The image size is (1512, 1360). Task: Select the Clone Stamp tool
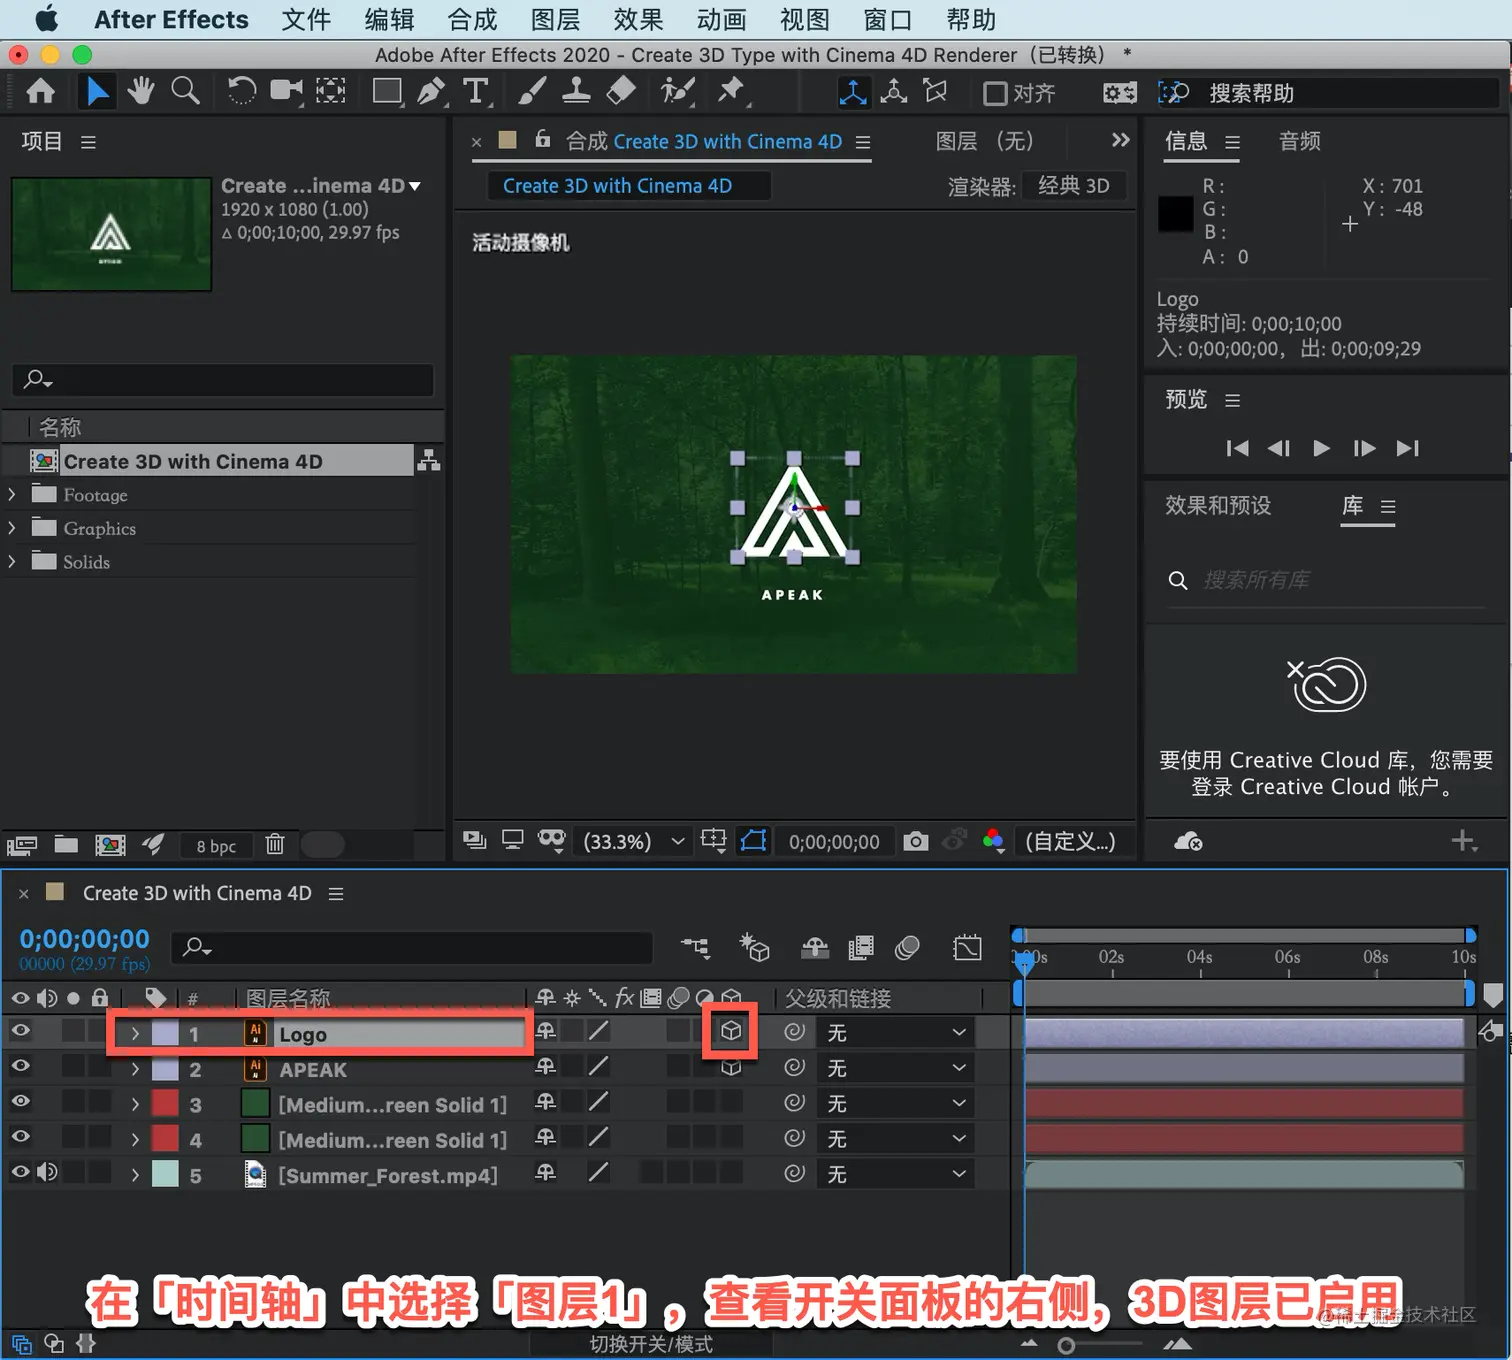[x=576, y=92]
